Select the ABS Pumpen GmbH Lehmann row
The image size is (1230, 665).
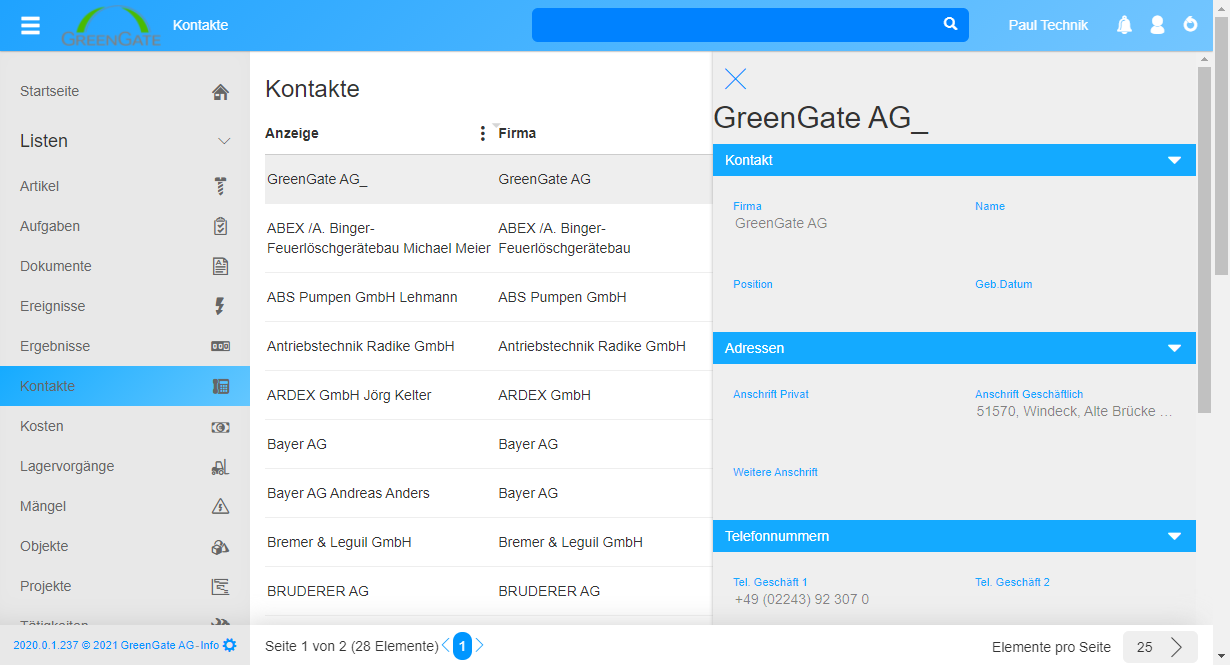coord(488,297)
